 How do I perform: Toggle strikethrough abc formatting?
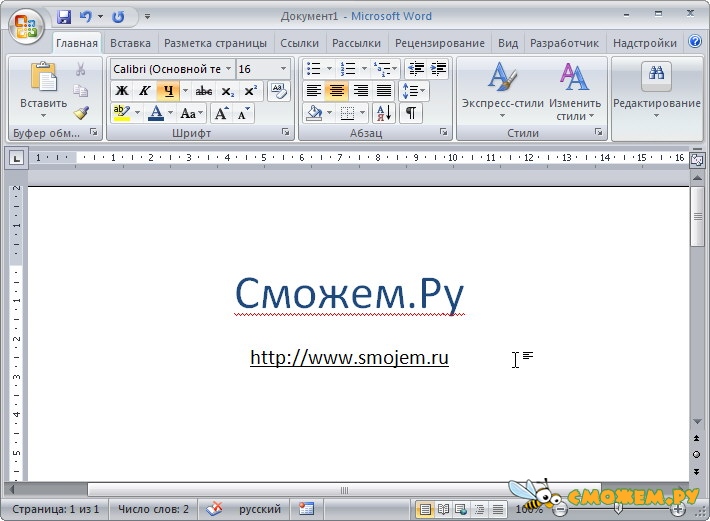204,91
